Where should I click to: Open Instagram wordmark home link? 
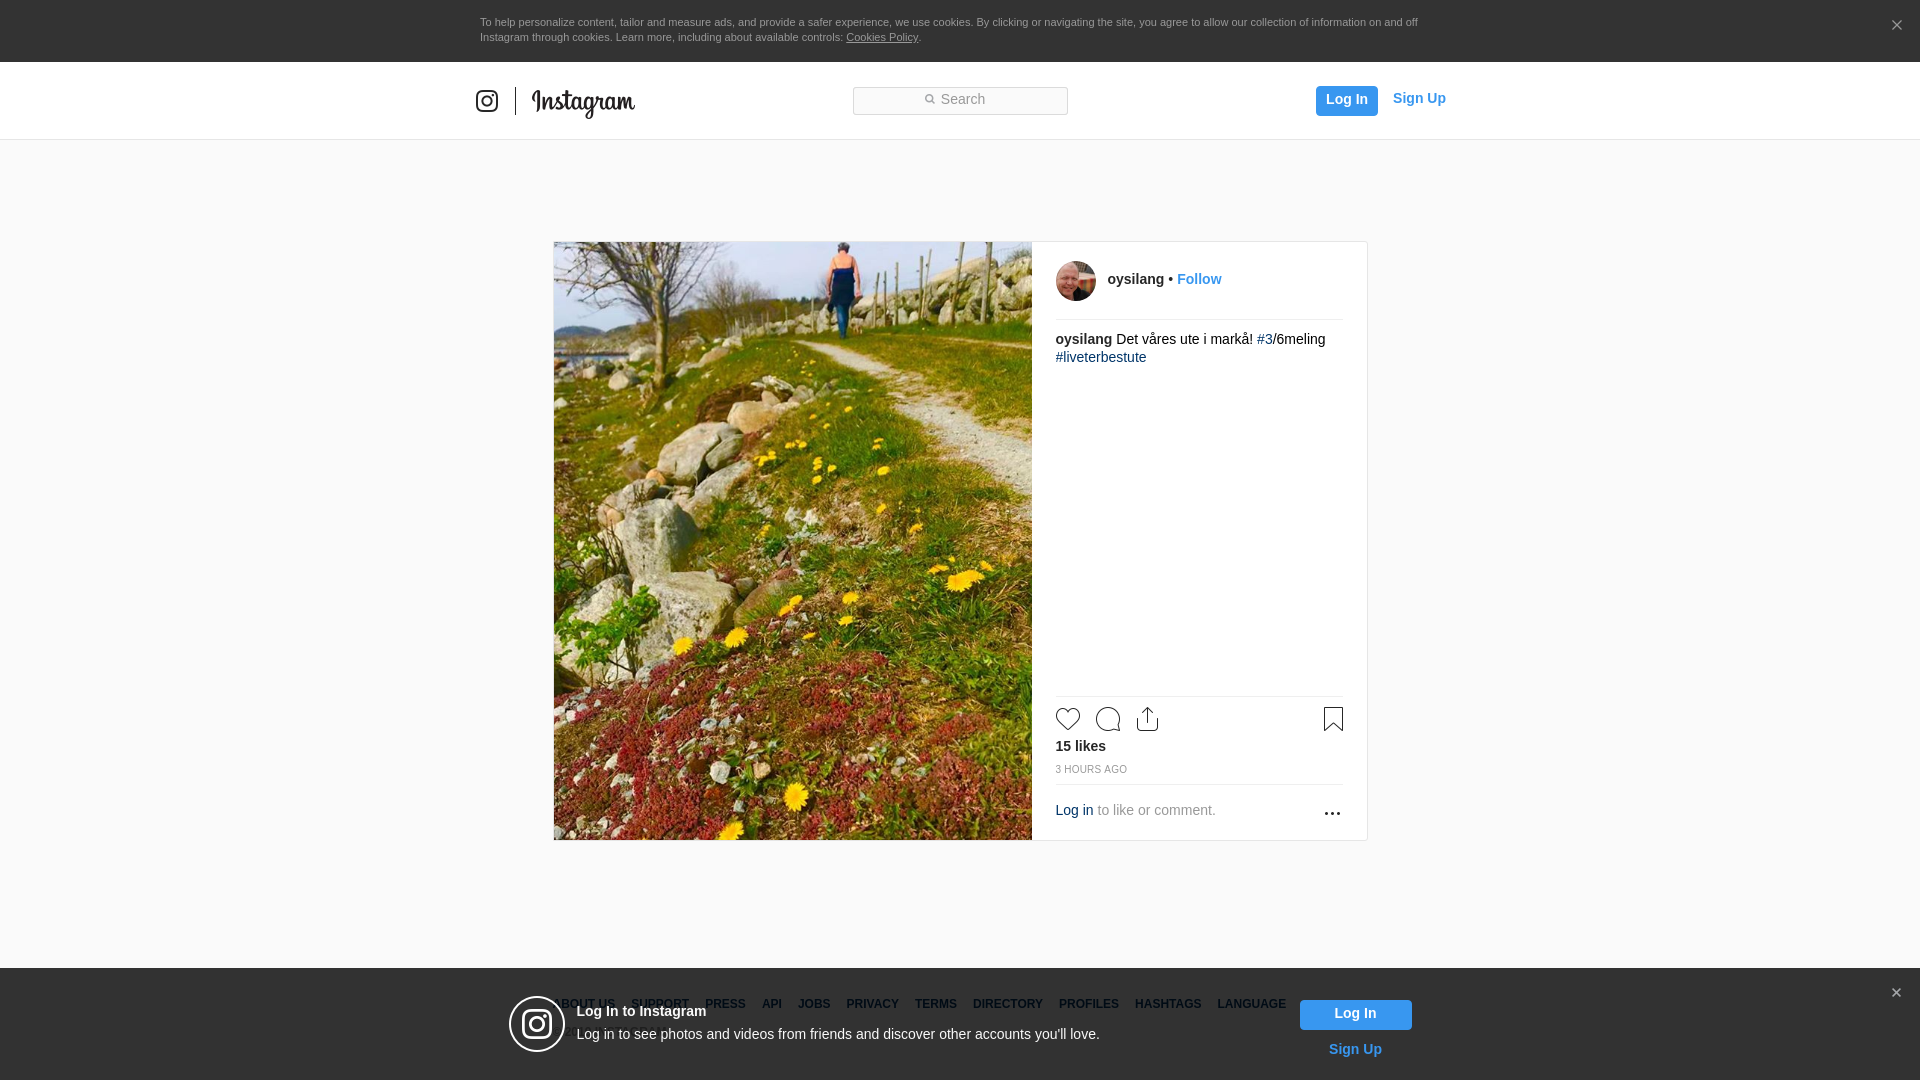coord(583,102)
